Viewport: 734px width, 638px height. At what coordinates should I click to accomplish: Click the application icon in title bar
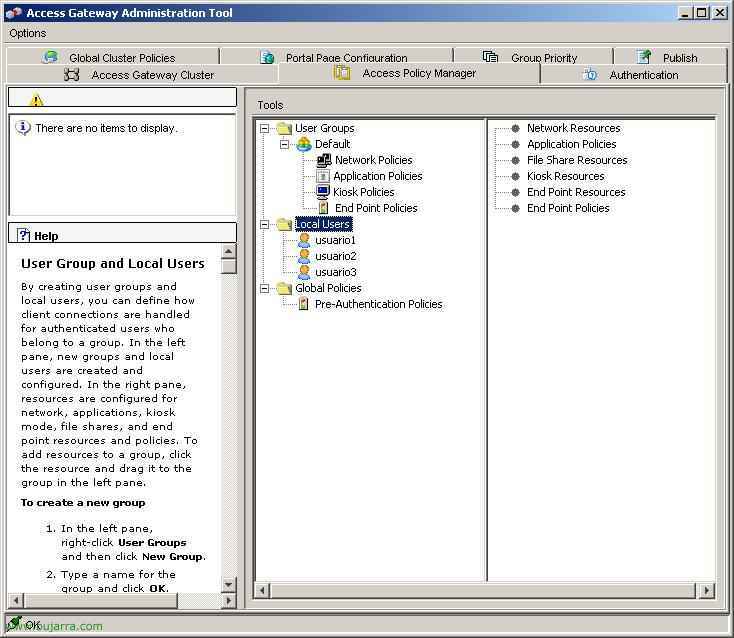14,13
